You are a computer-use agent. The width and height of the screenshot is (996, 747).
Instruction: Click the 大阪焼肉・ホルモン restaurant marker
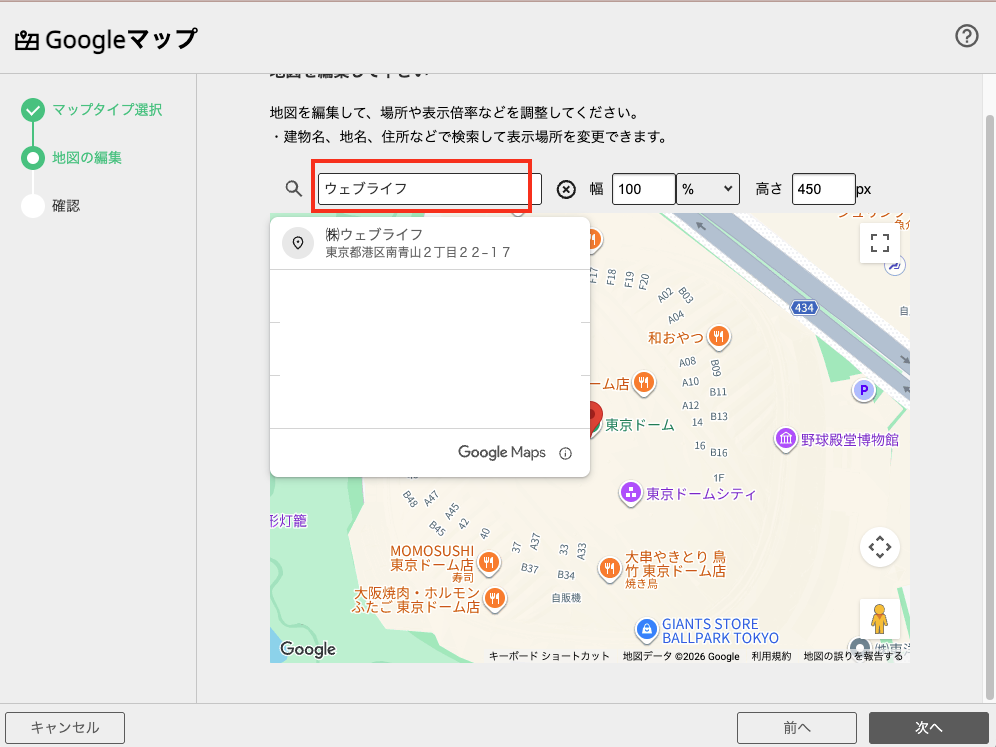(x=495, y=598)
